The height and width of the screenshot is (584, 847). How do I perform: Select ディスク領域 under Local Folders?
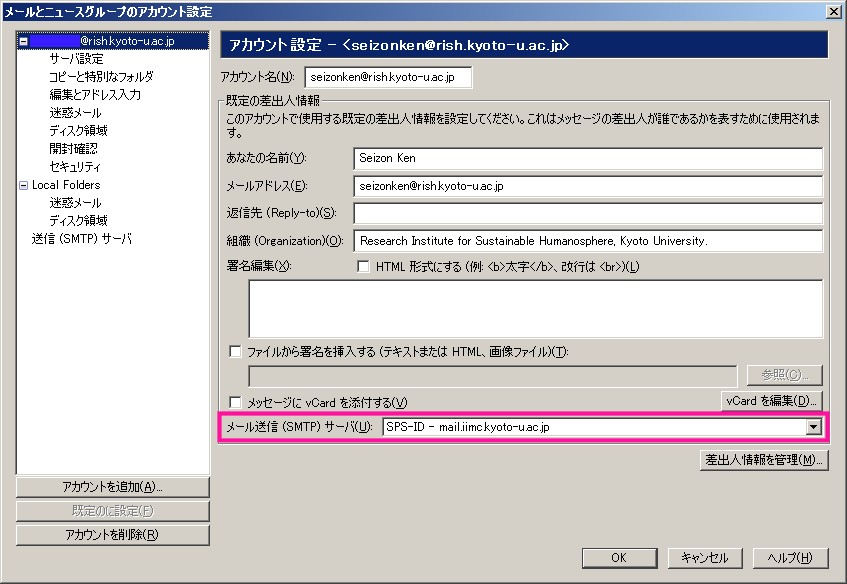click(78, 221)
